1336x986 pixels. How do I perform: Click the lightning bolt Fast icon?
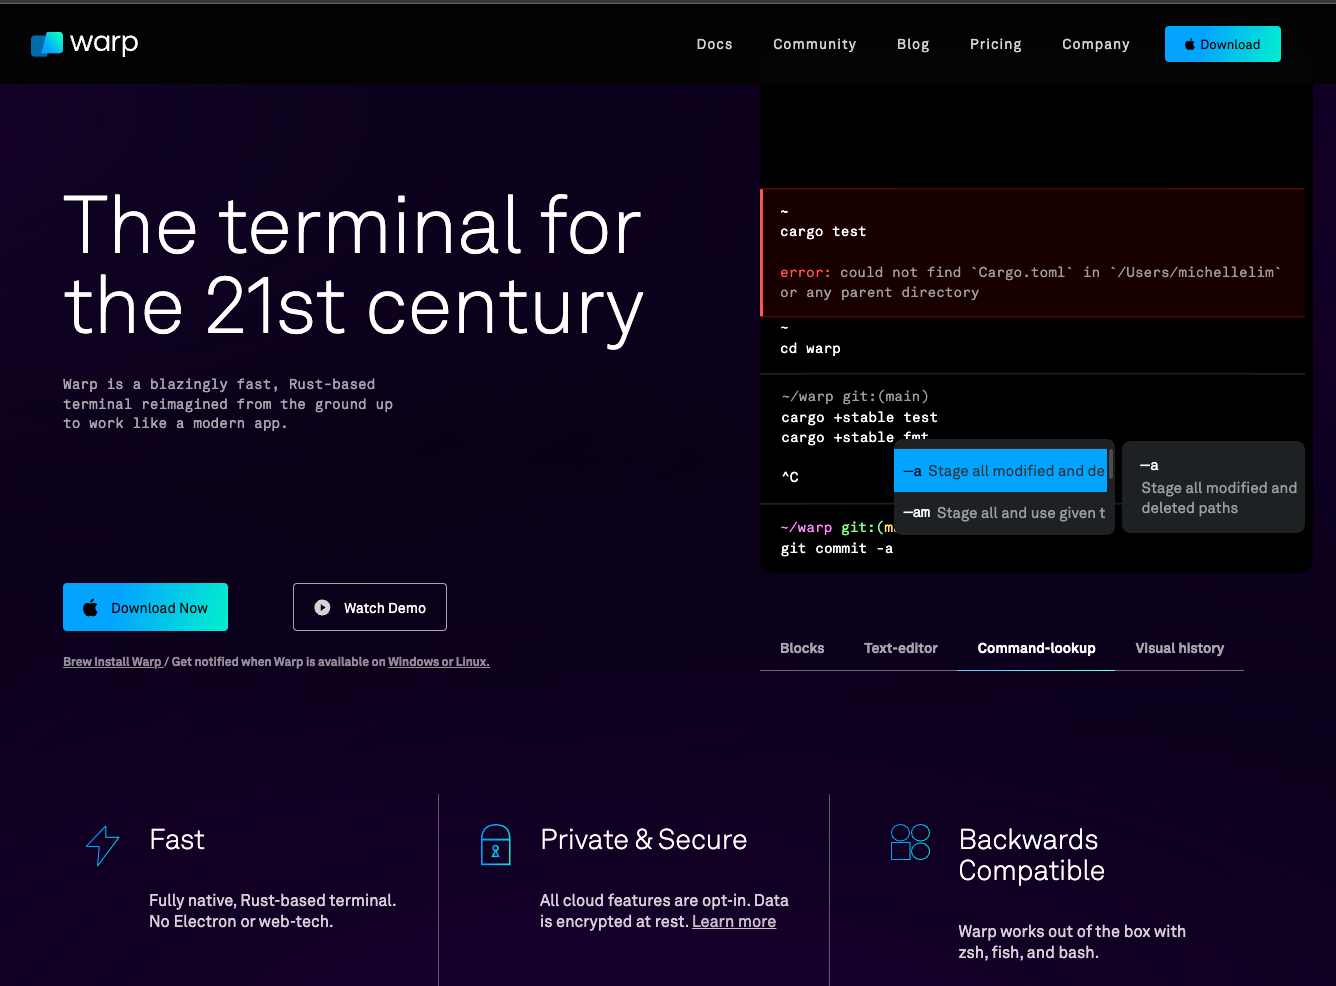coord(102,845)
